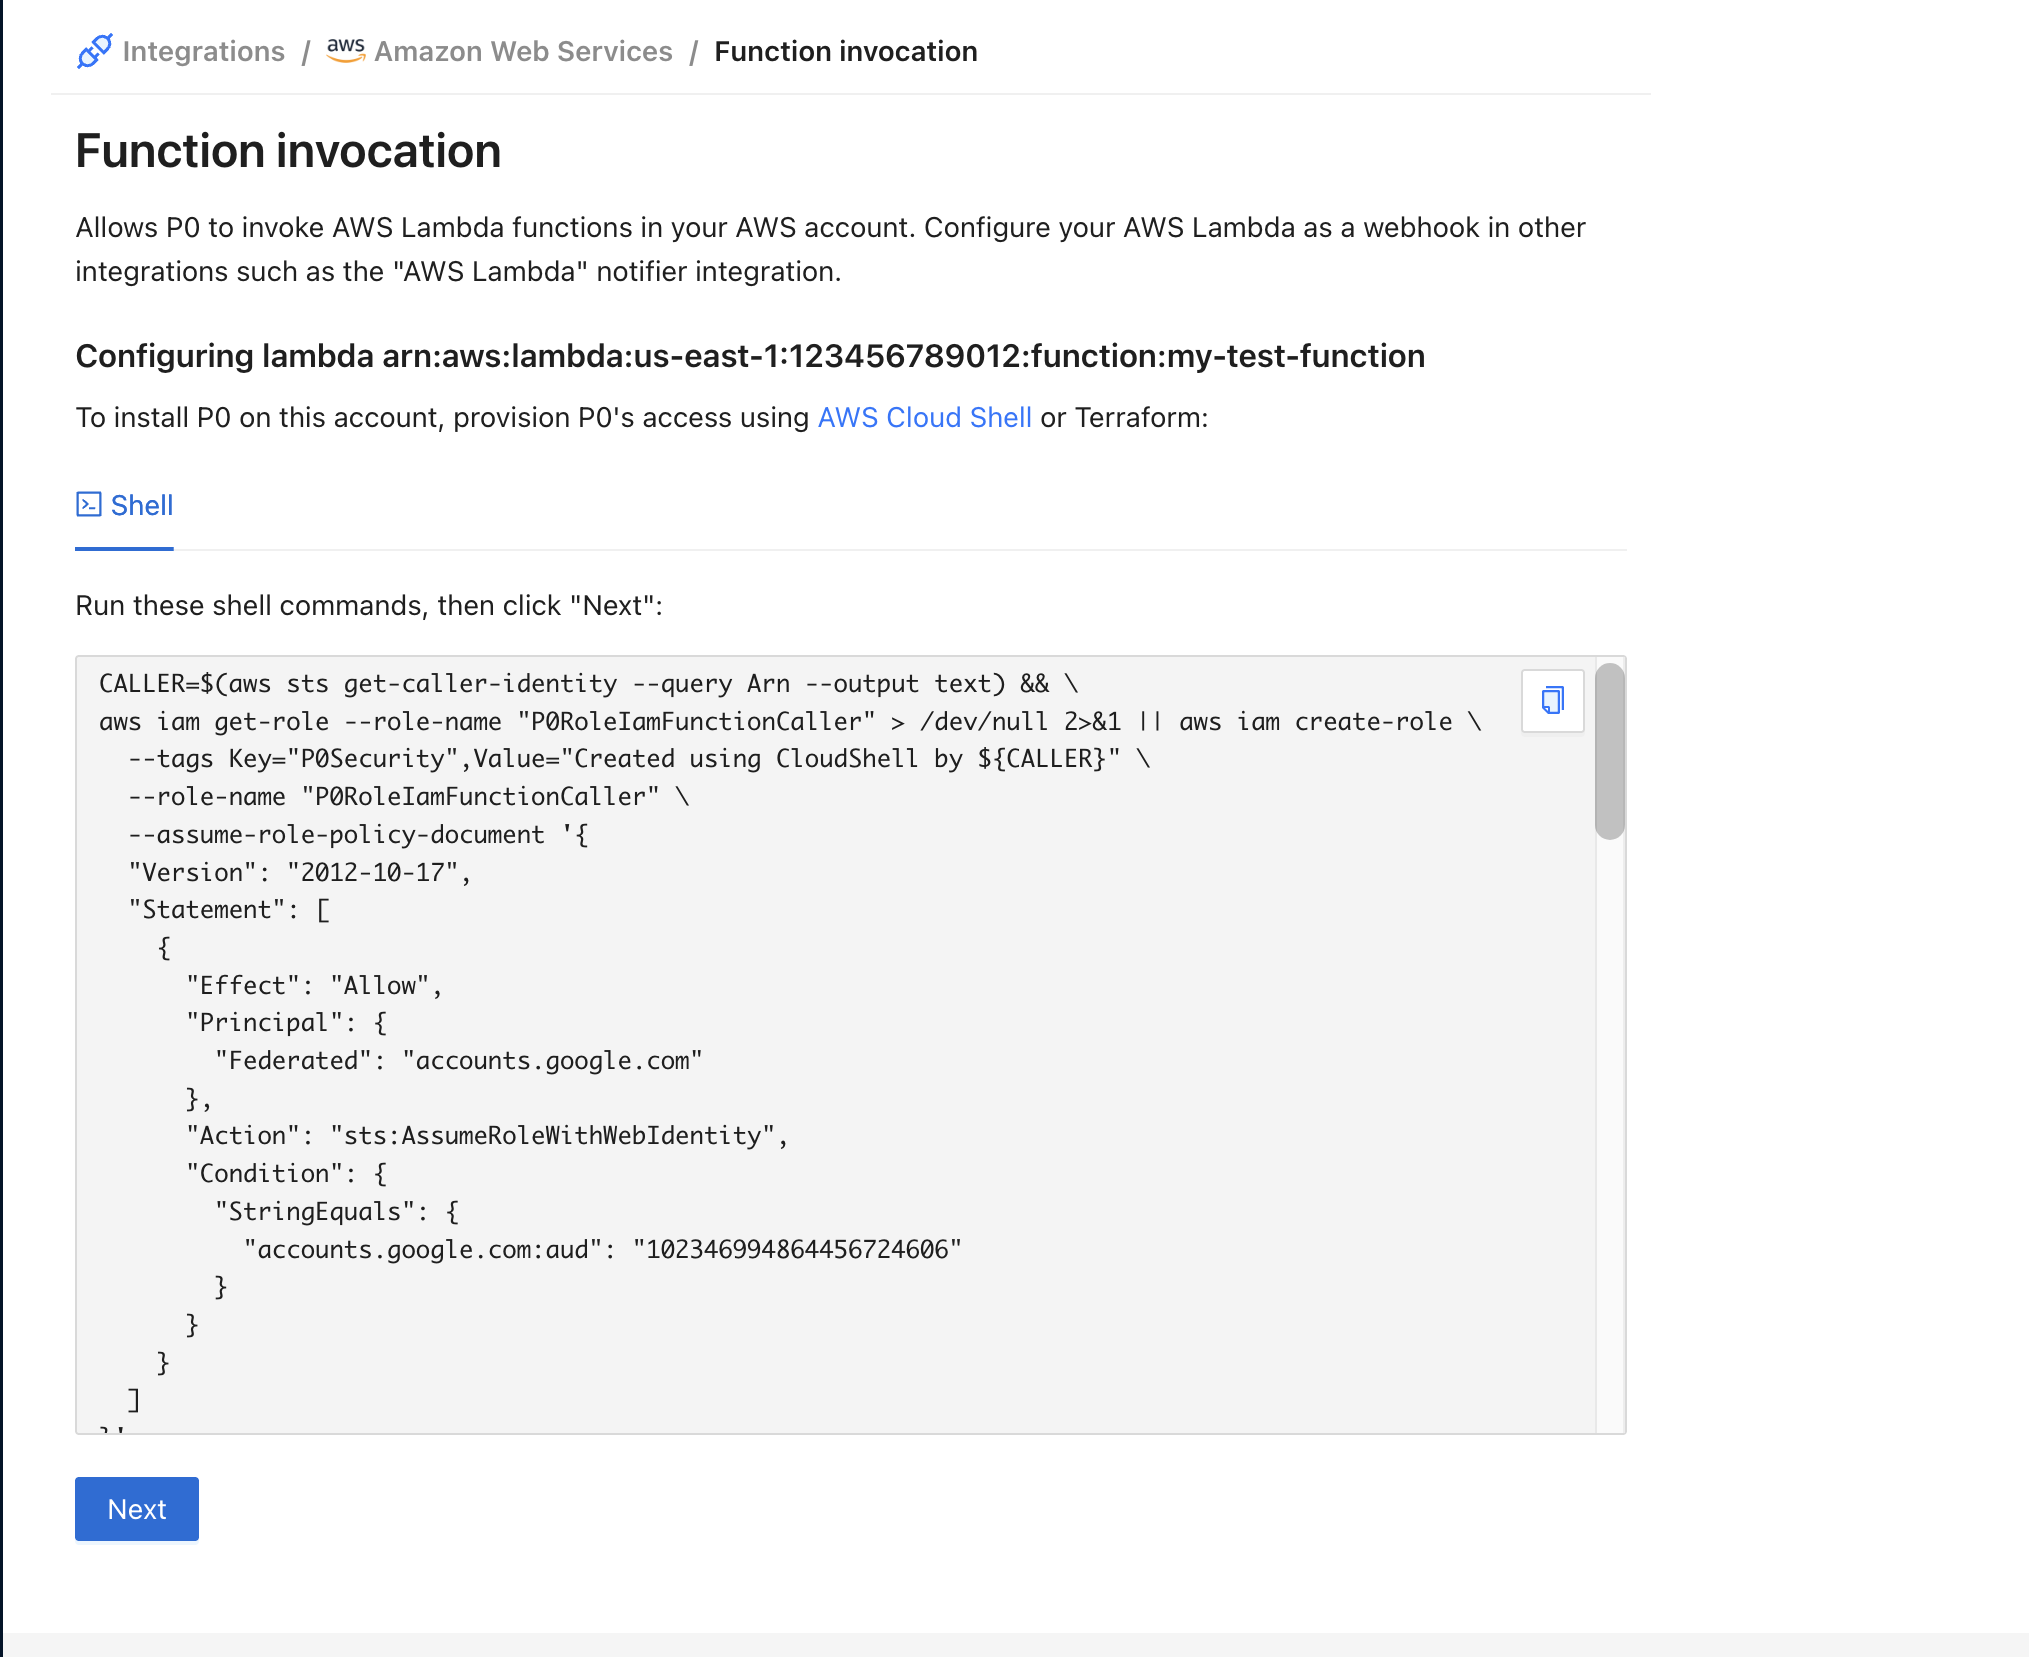Click the Shell terminal icon on tab
2029x1657 pixels.
point(89,504)
